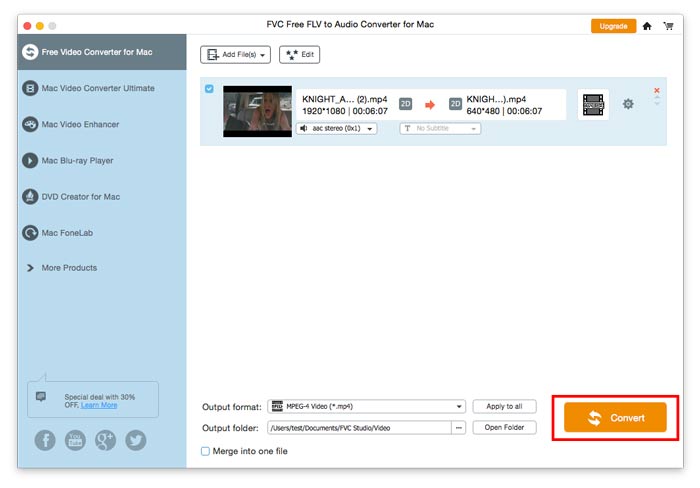The image size is (700, 488).
Task: Click the Mac Video Enhancer palette icon
Action: 30,124
